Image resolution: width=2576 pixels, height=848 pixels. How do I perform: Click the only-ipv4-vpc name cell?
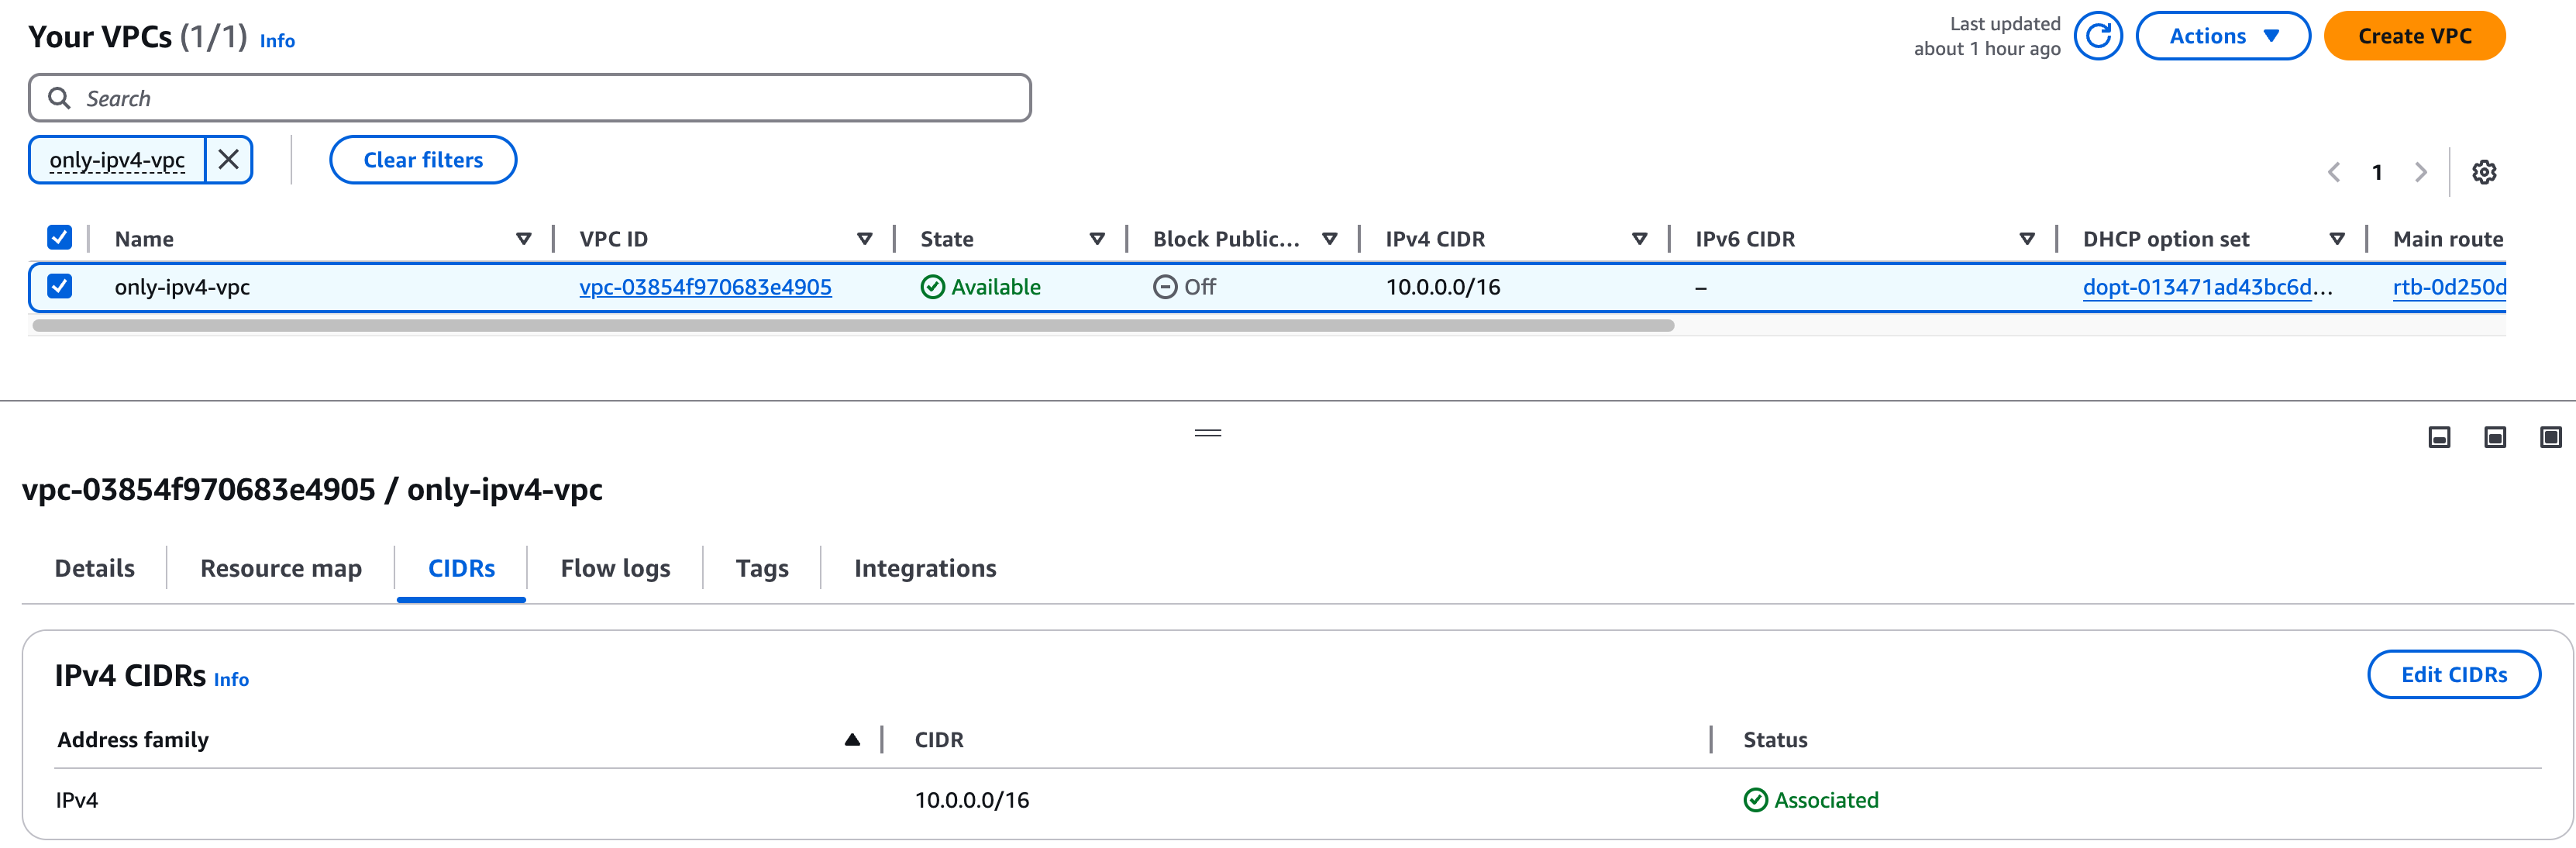point(182,287)
